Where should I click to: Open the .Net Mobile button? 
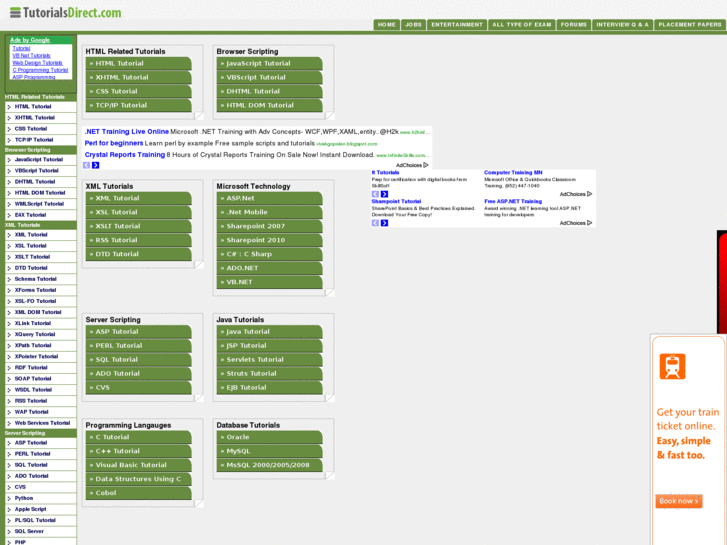click(269, 212)
